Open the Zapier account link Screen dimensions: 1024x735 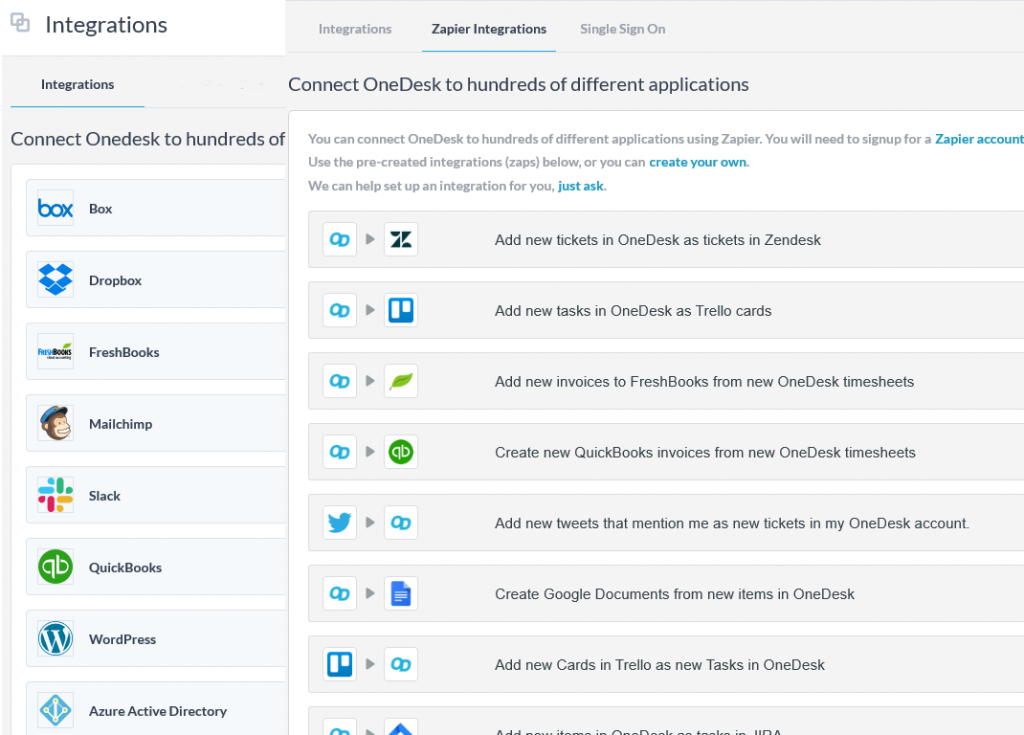[x=978, y=139]
